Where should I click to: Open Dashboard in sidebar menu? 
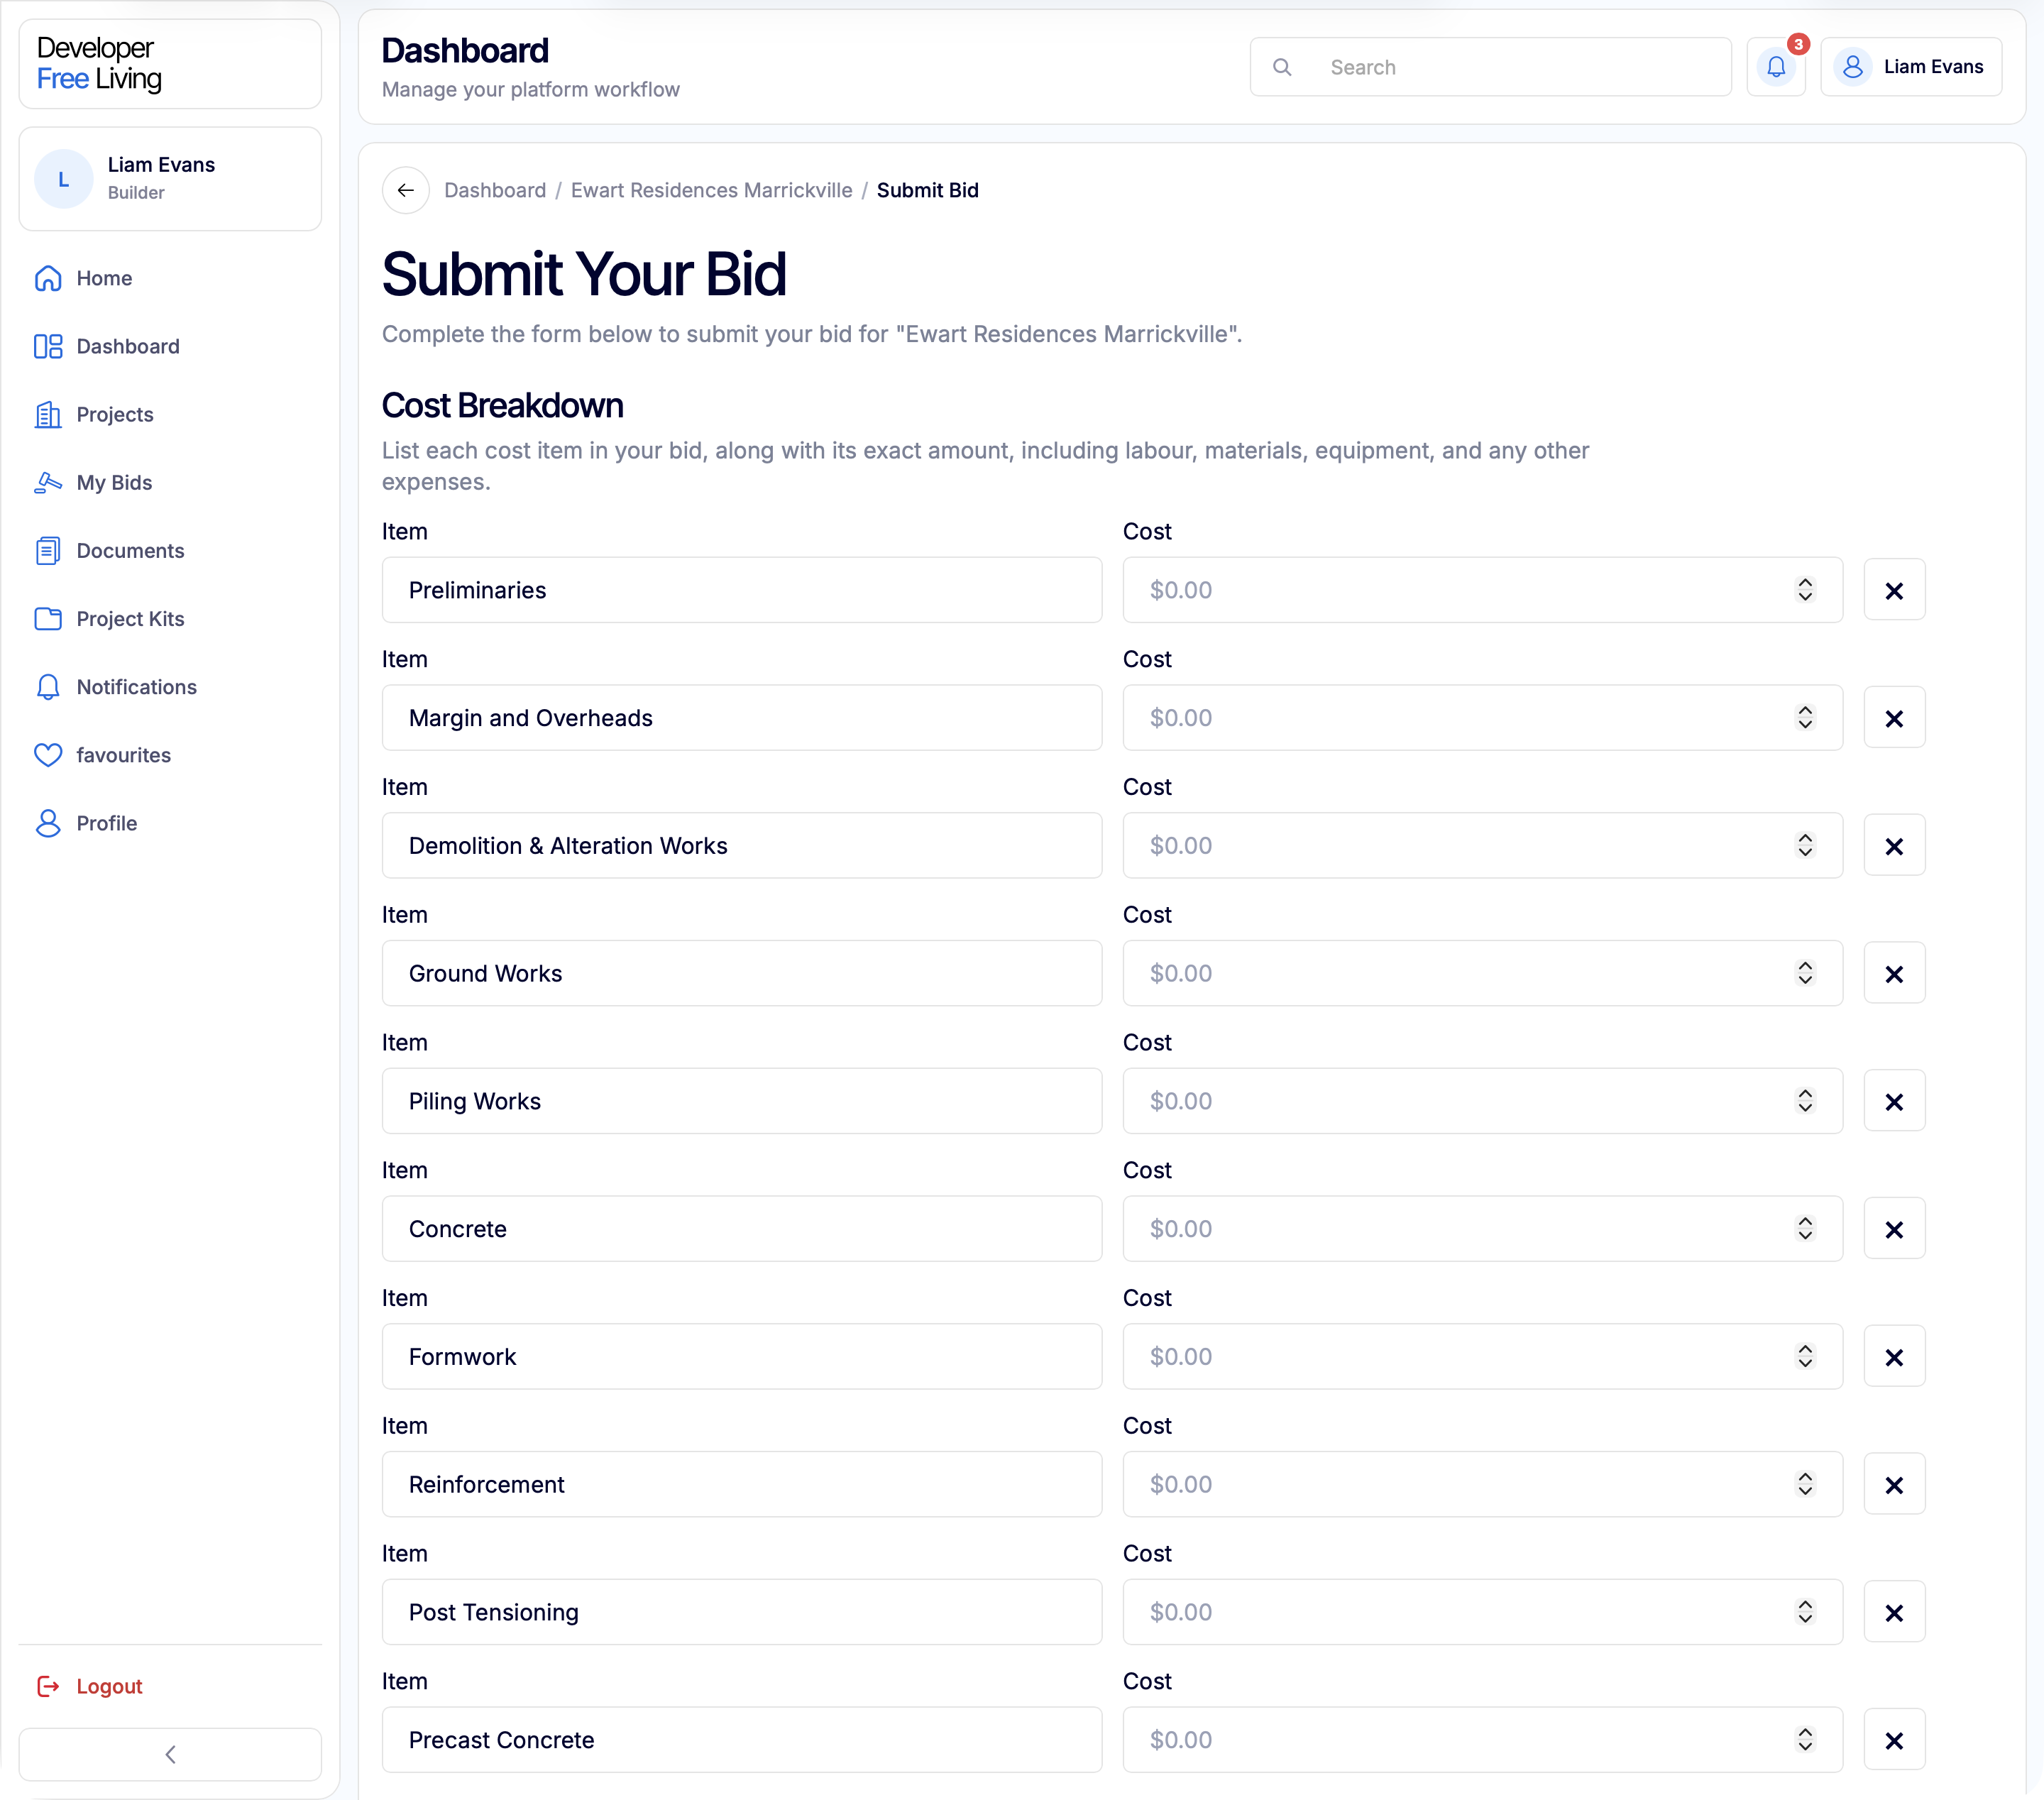(x=170, y=346)
